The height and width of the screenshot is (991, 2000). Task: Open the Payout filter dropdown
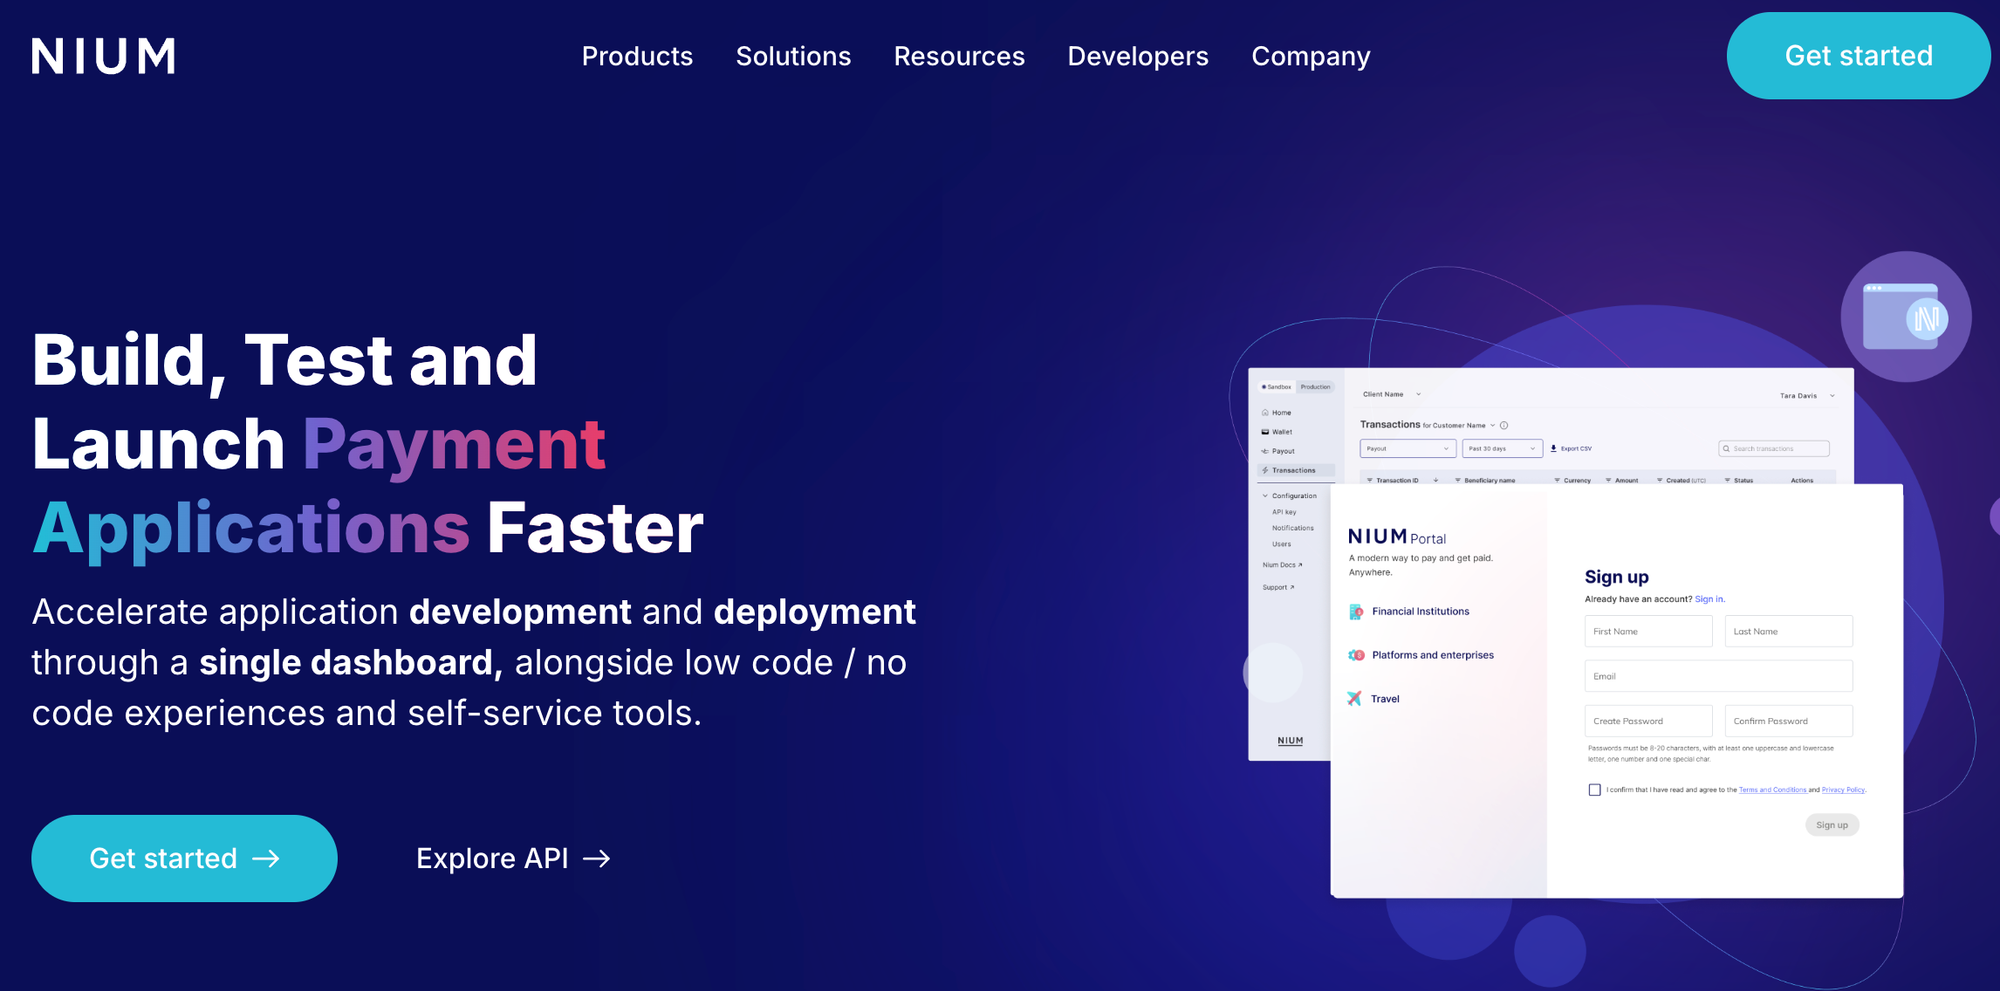pos(1408,448)
